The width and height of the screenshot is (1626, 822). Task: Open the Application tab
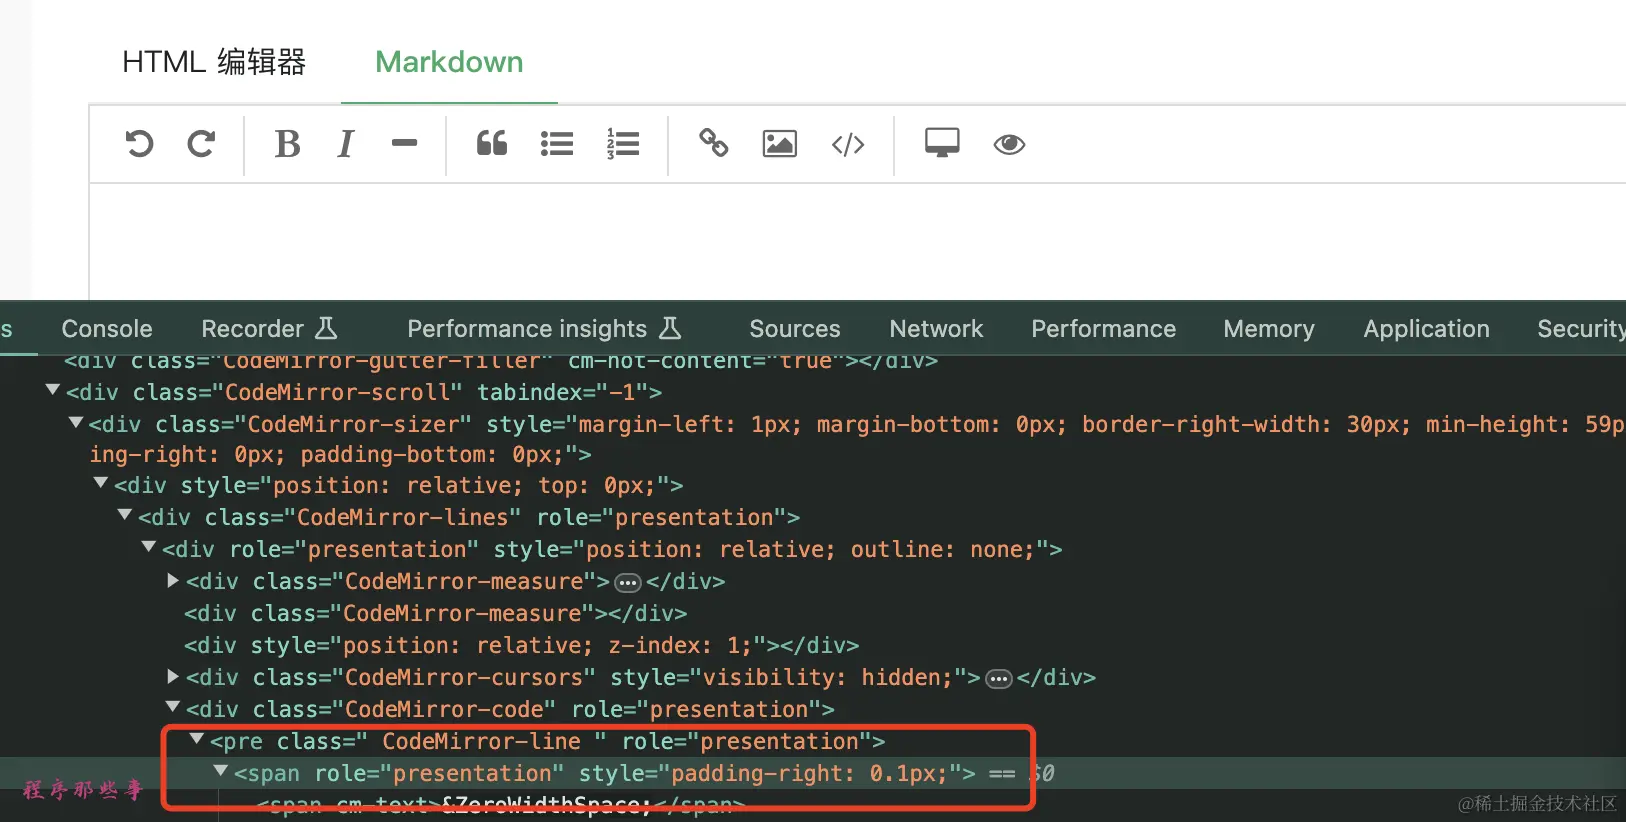pos(1427,329)
